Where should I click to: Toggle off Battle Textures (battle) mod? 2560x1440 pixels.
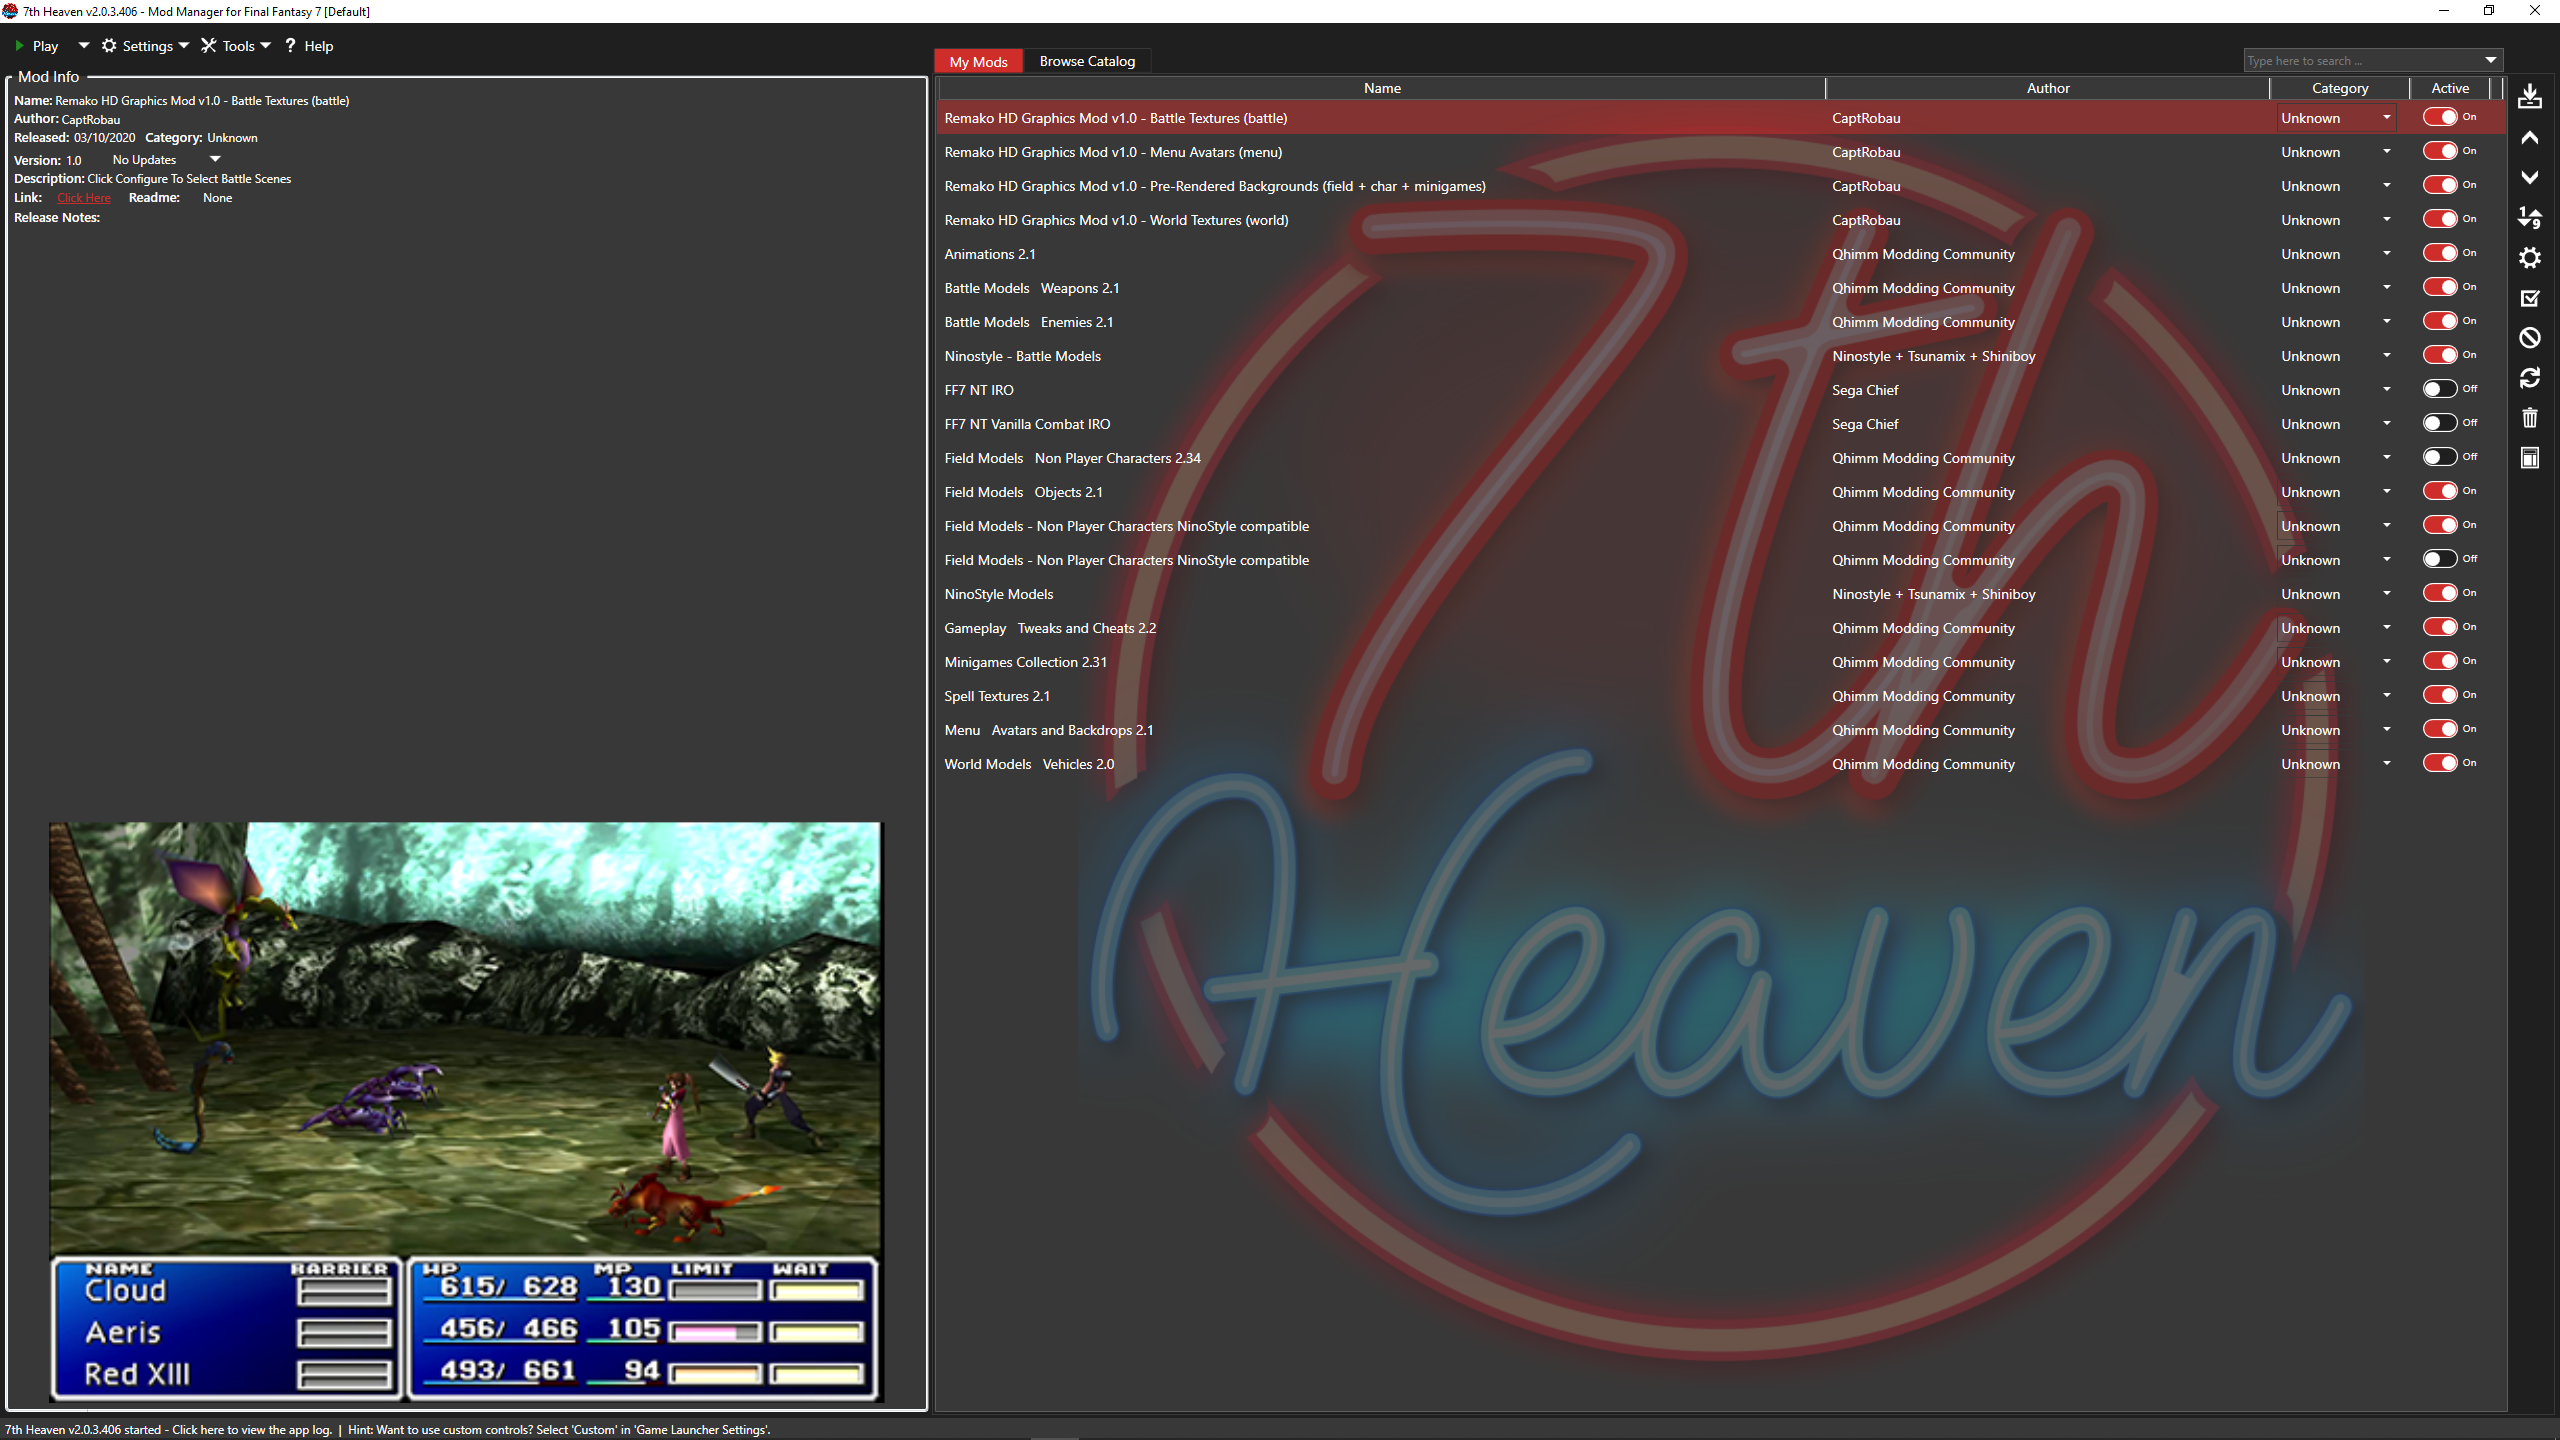click(2440, 117)
